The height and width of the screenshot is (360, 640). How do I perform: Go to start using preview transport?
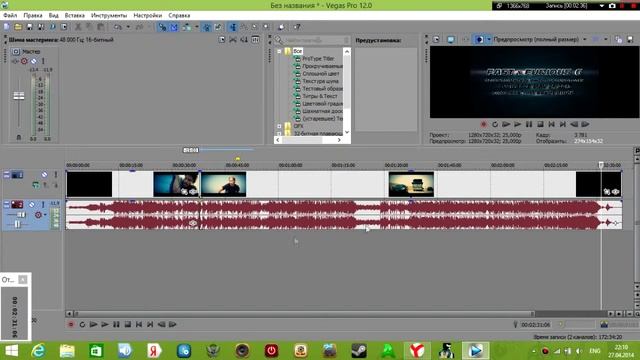551,124
